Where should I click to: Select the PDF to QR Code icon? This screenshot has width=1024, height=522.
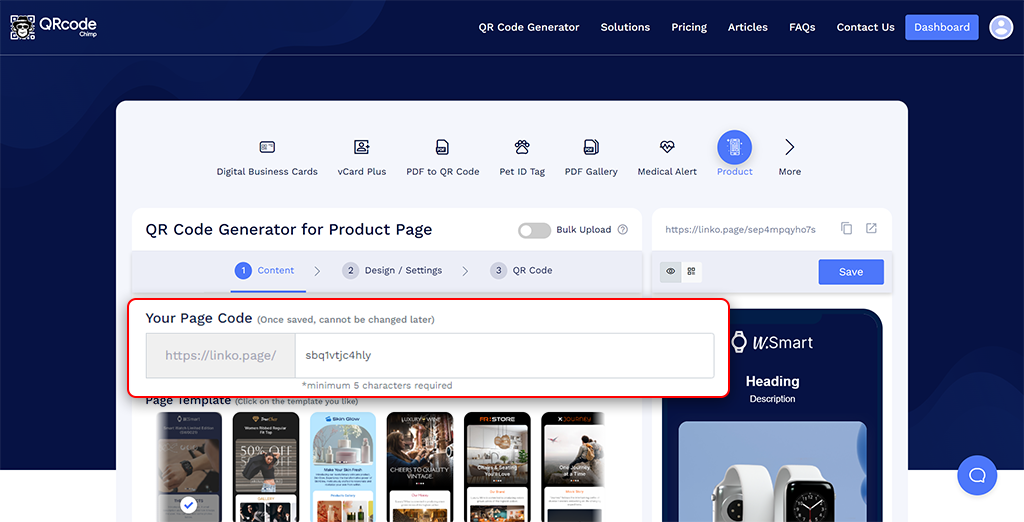coord(442,147)
